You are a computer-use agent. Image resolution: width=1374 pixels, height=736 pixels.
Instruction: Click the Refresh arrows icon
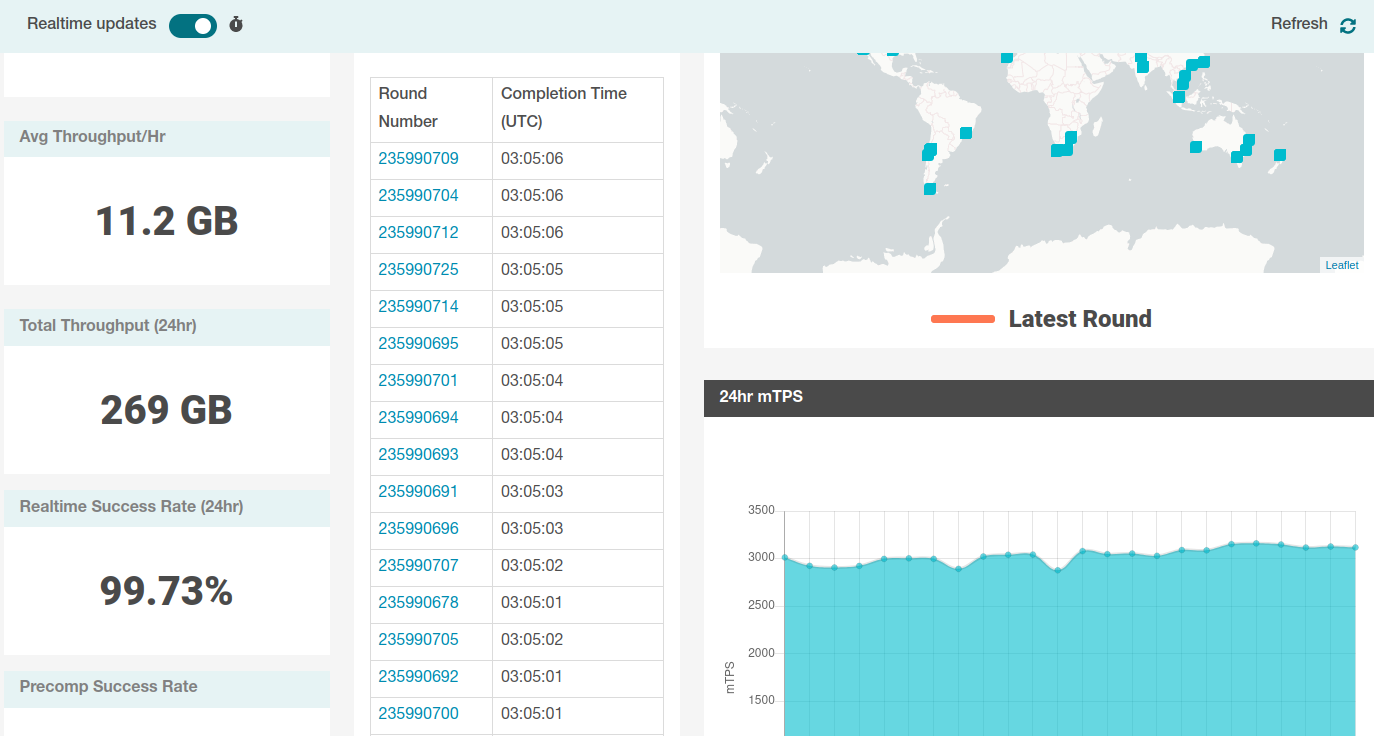(1348, 25)
